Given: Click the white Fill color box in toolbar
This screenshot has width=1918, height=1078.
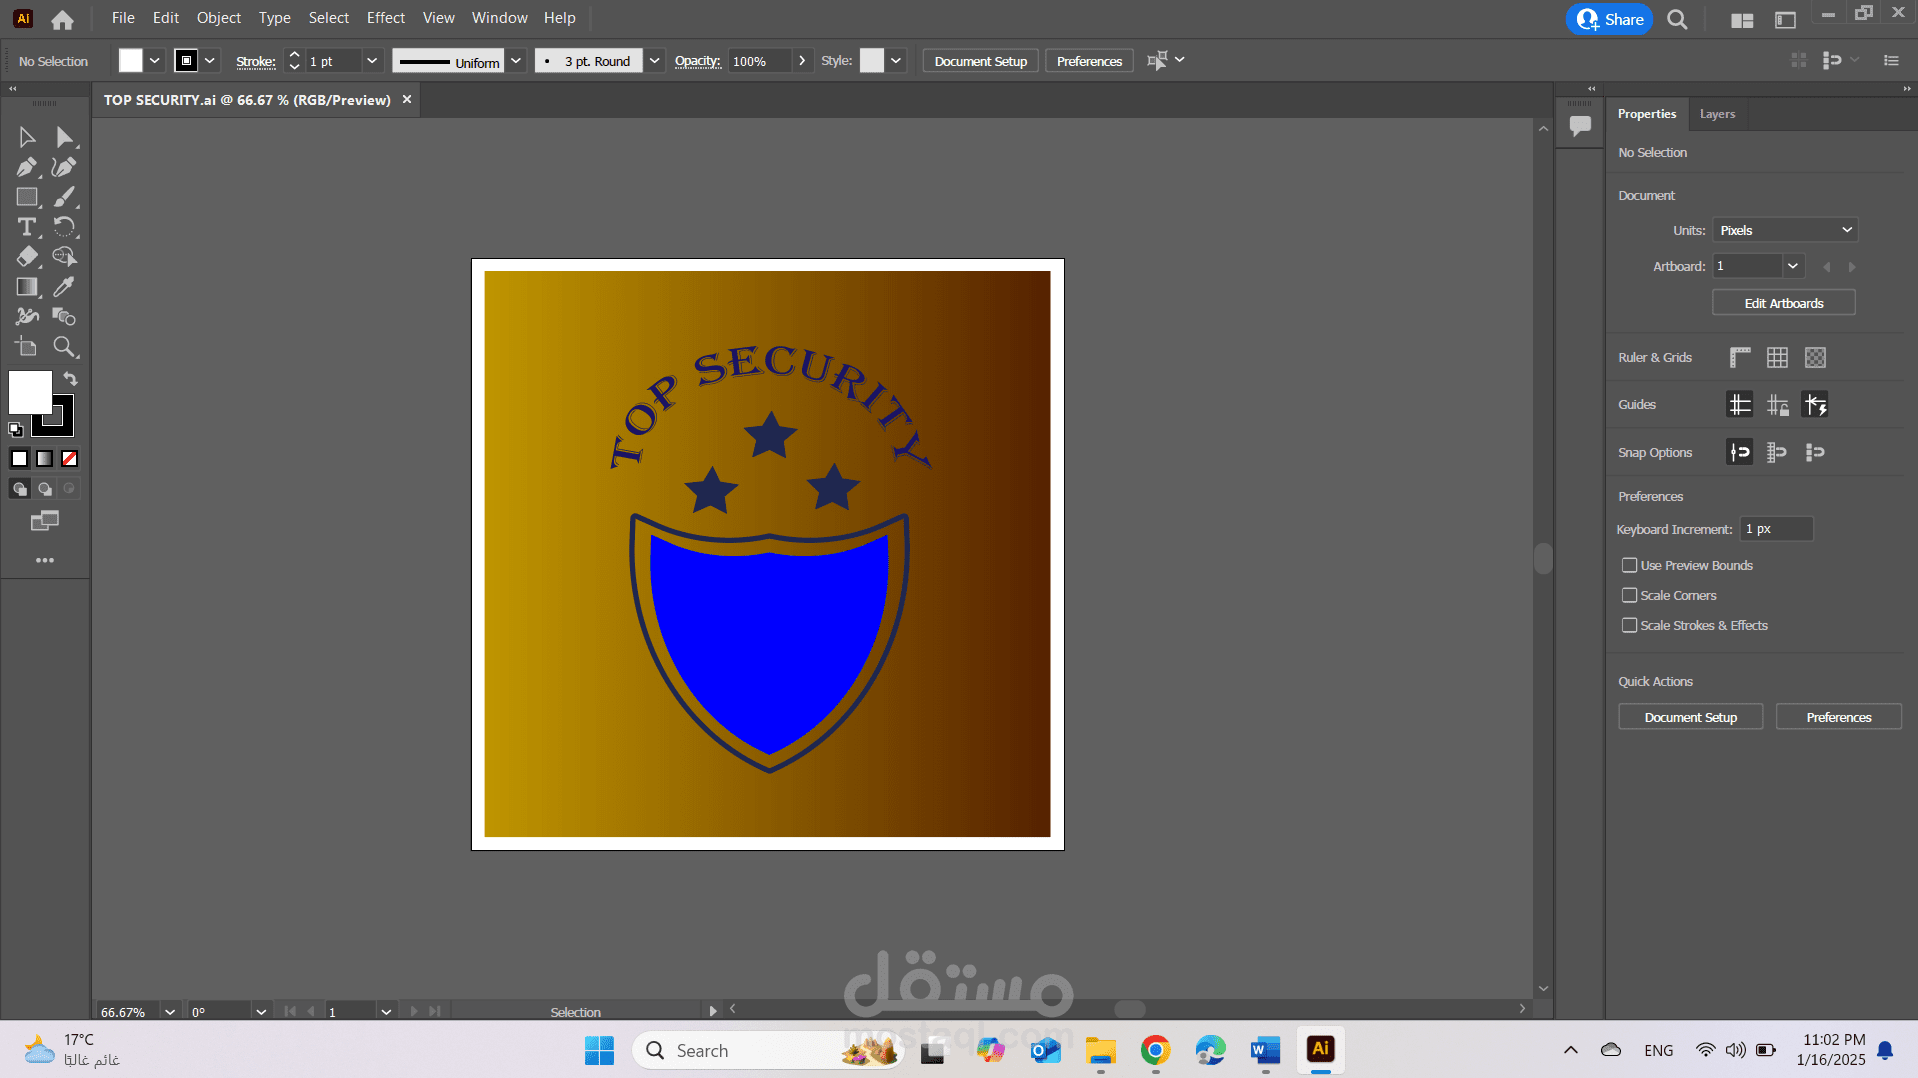Looking at the screenshot, I should coord(30,392).
